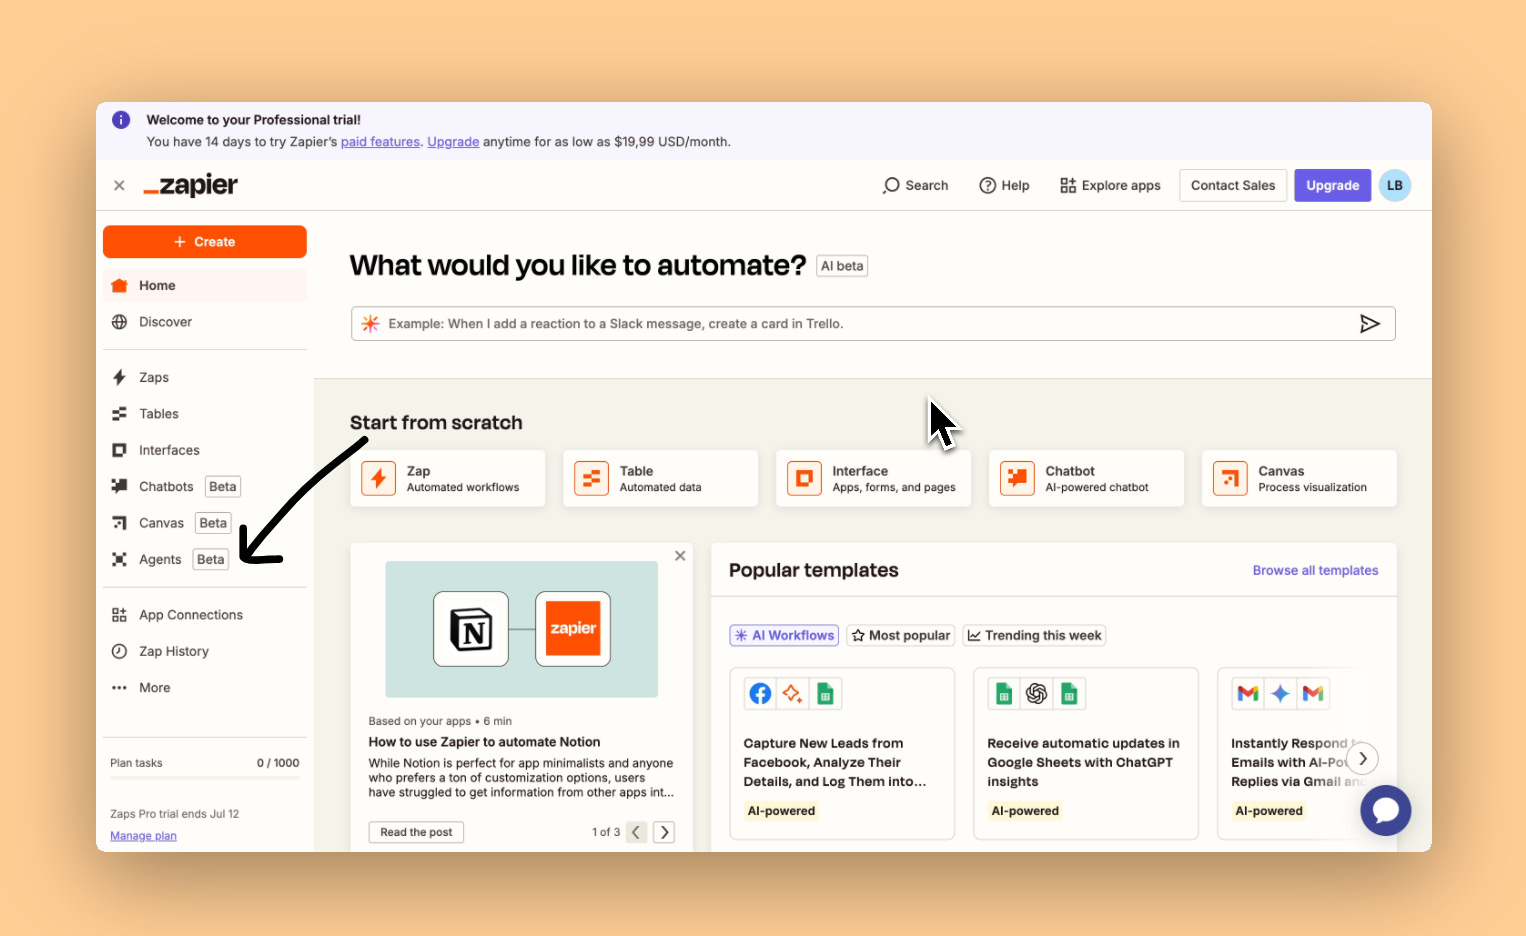The height and width of the screenshot is (936, 1526).
Task: Create a Table from the Table card
Action: [661, 478]
